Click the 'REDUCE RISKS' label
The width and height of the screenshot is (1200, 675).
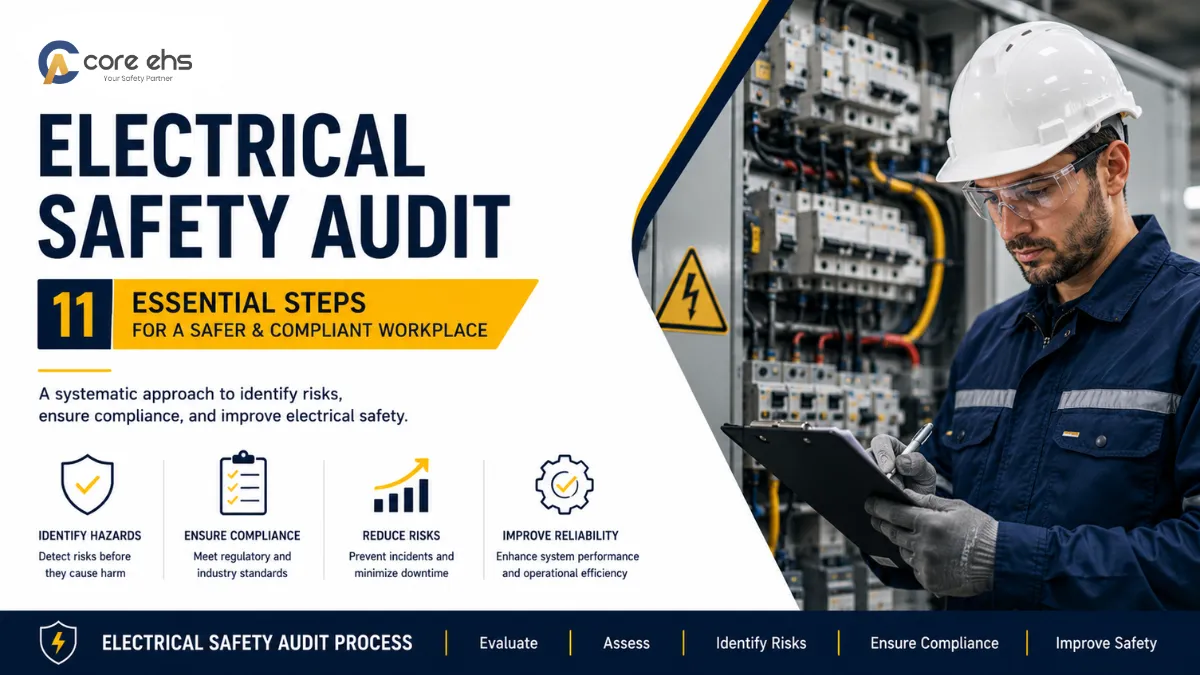click(401, 536)
